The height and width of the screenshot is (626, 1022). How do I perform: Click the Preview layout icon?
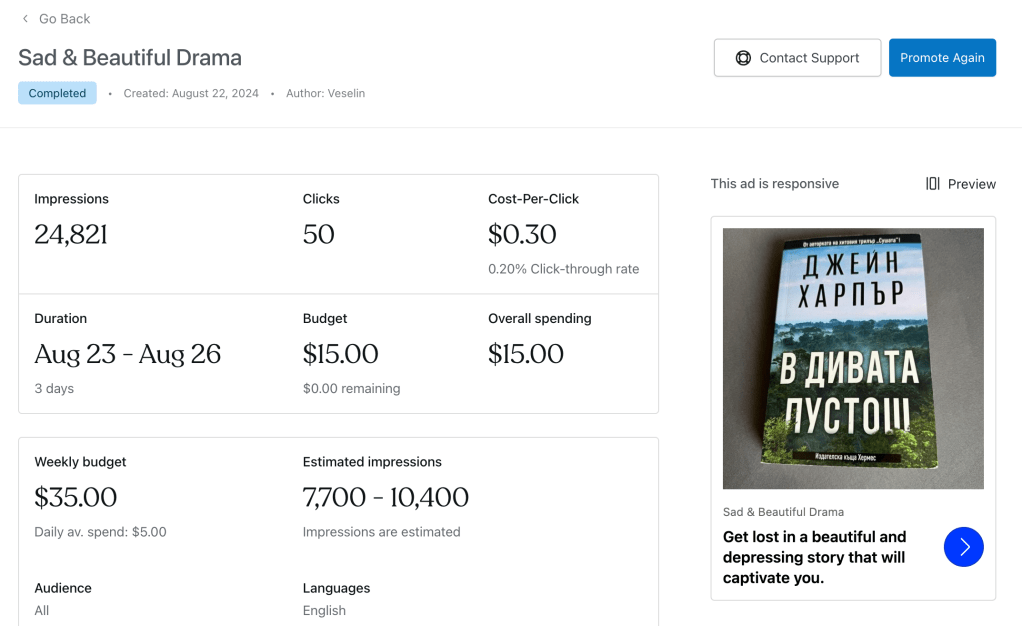coord(932,184)
